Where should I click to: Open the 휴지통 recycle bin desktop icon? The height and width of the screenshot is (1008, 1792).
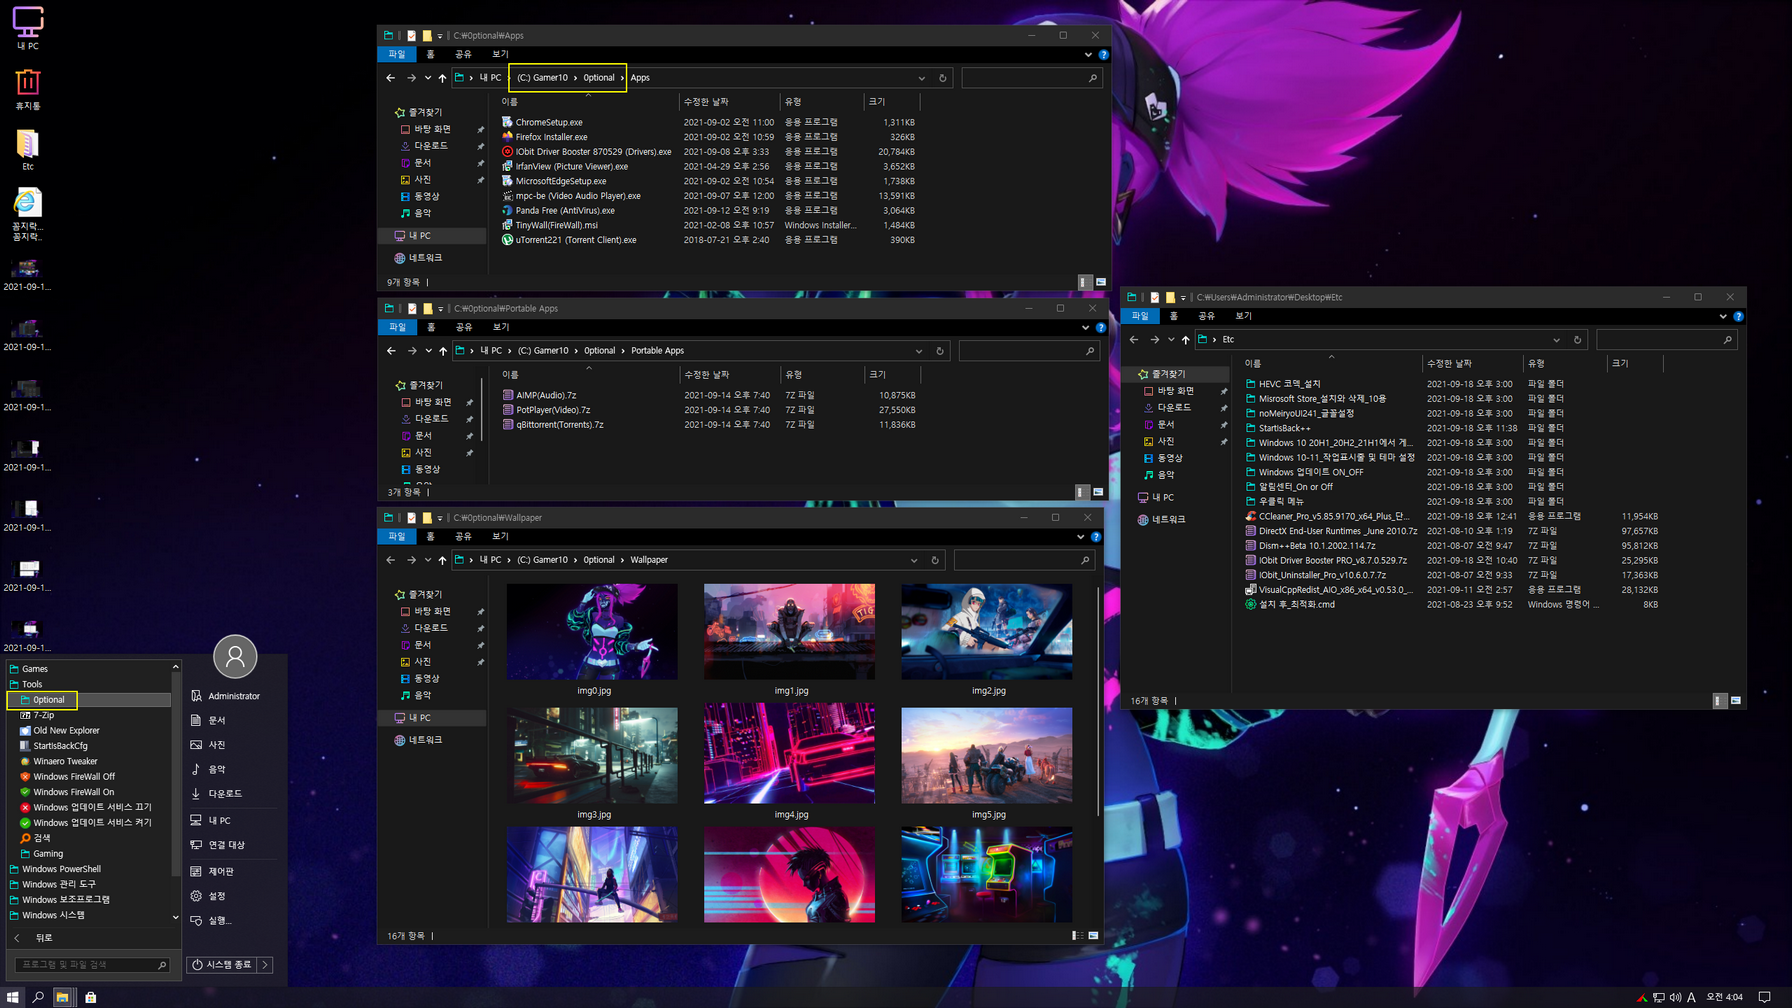point(27,89)
